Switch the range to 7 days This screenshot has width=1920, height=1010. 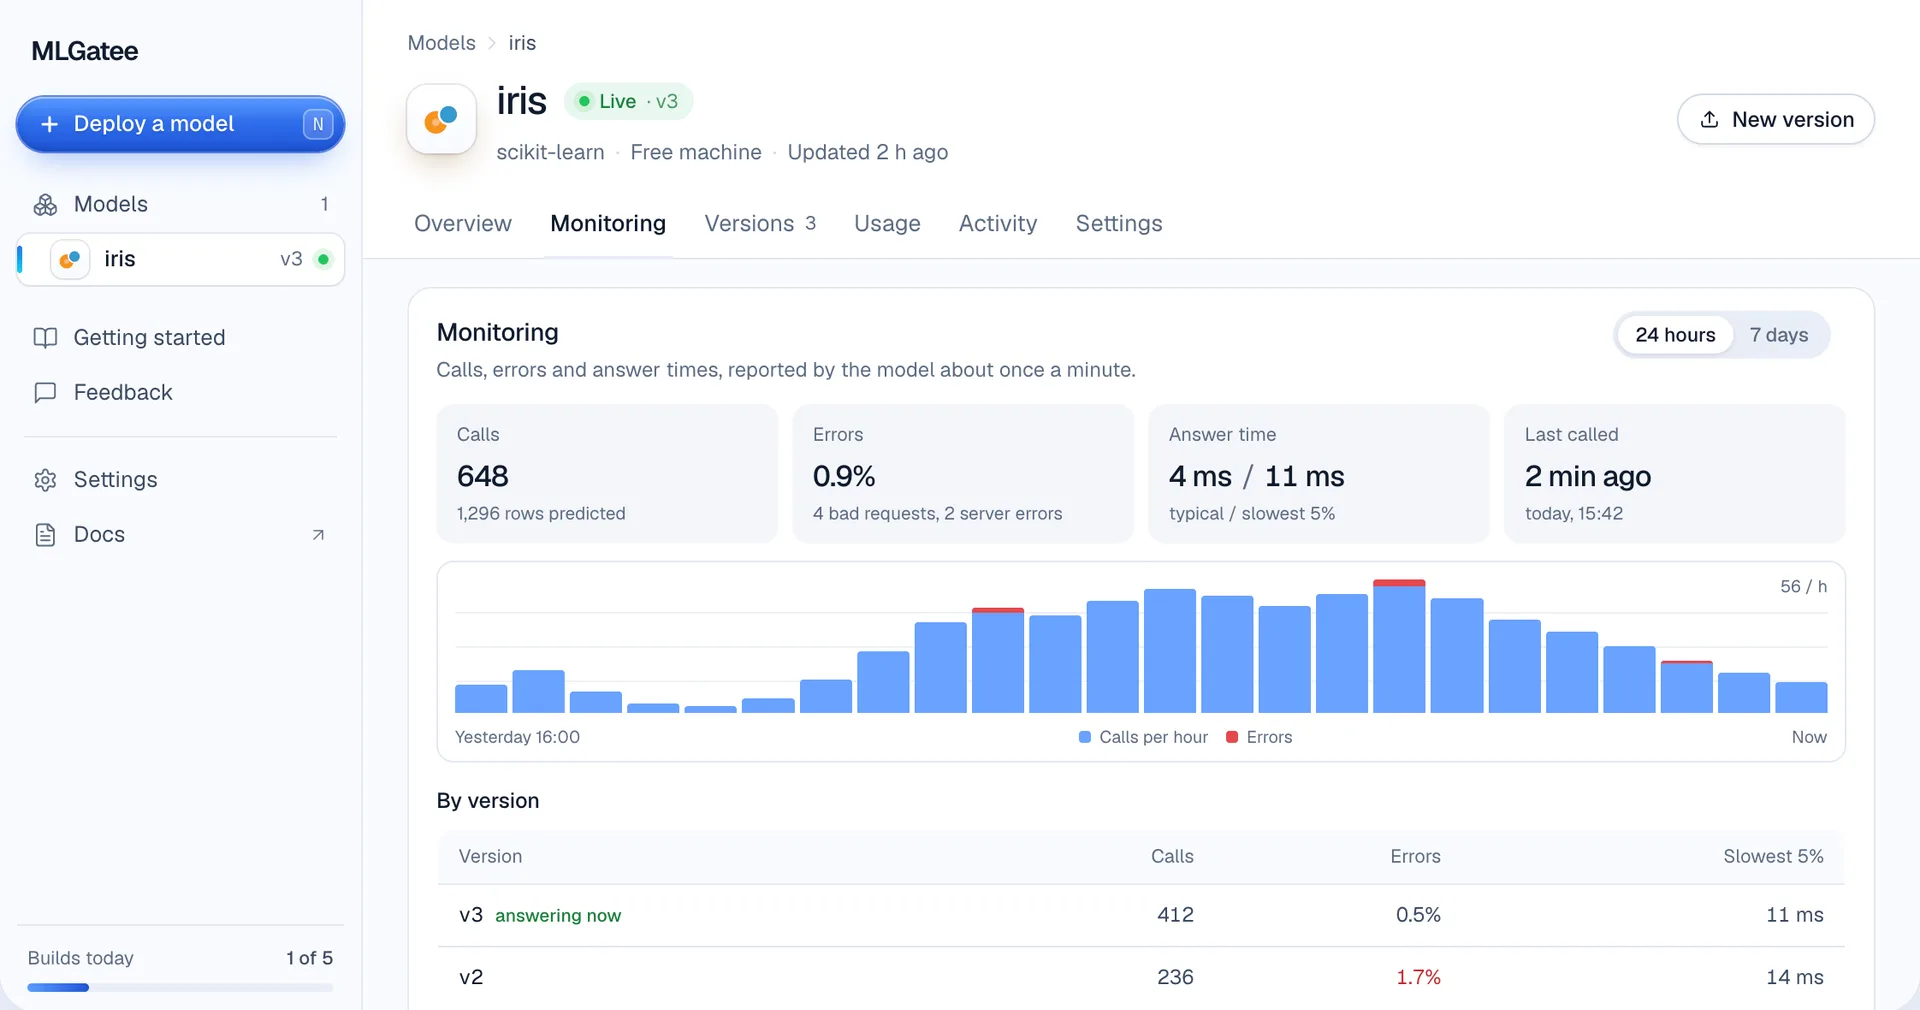point(1779,335)
